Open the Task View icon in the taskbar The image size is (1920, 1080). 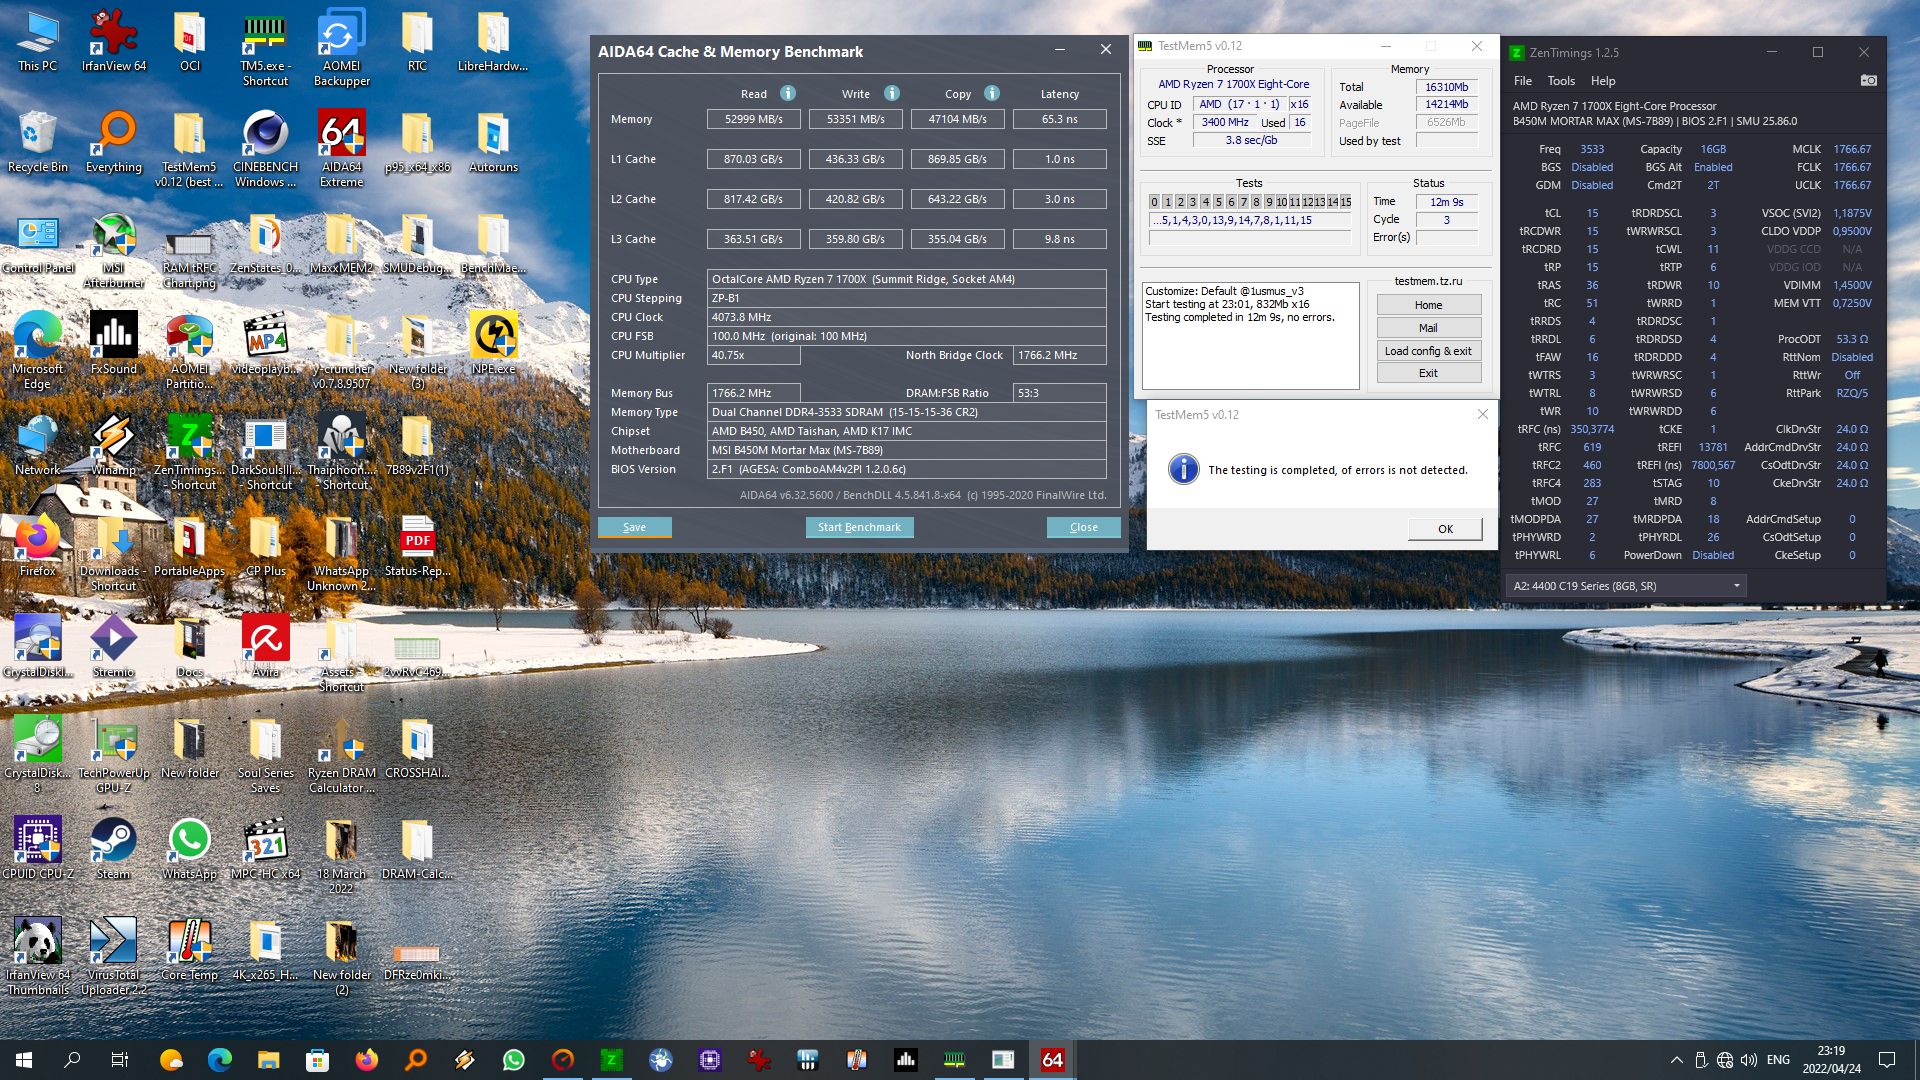pyautogui.click(x=120, y=1060)
